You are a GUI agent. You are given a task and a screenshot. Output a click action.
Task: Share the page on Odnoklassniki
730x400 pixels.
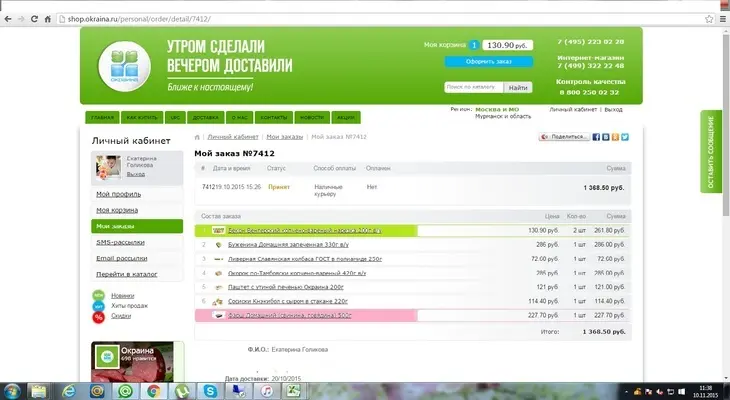[615, 137]
